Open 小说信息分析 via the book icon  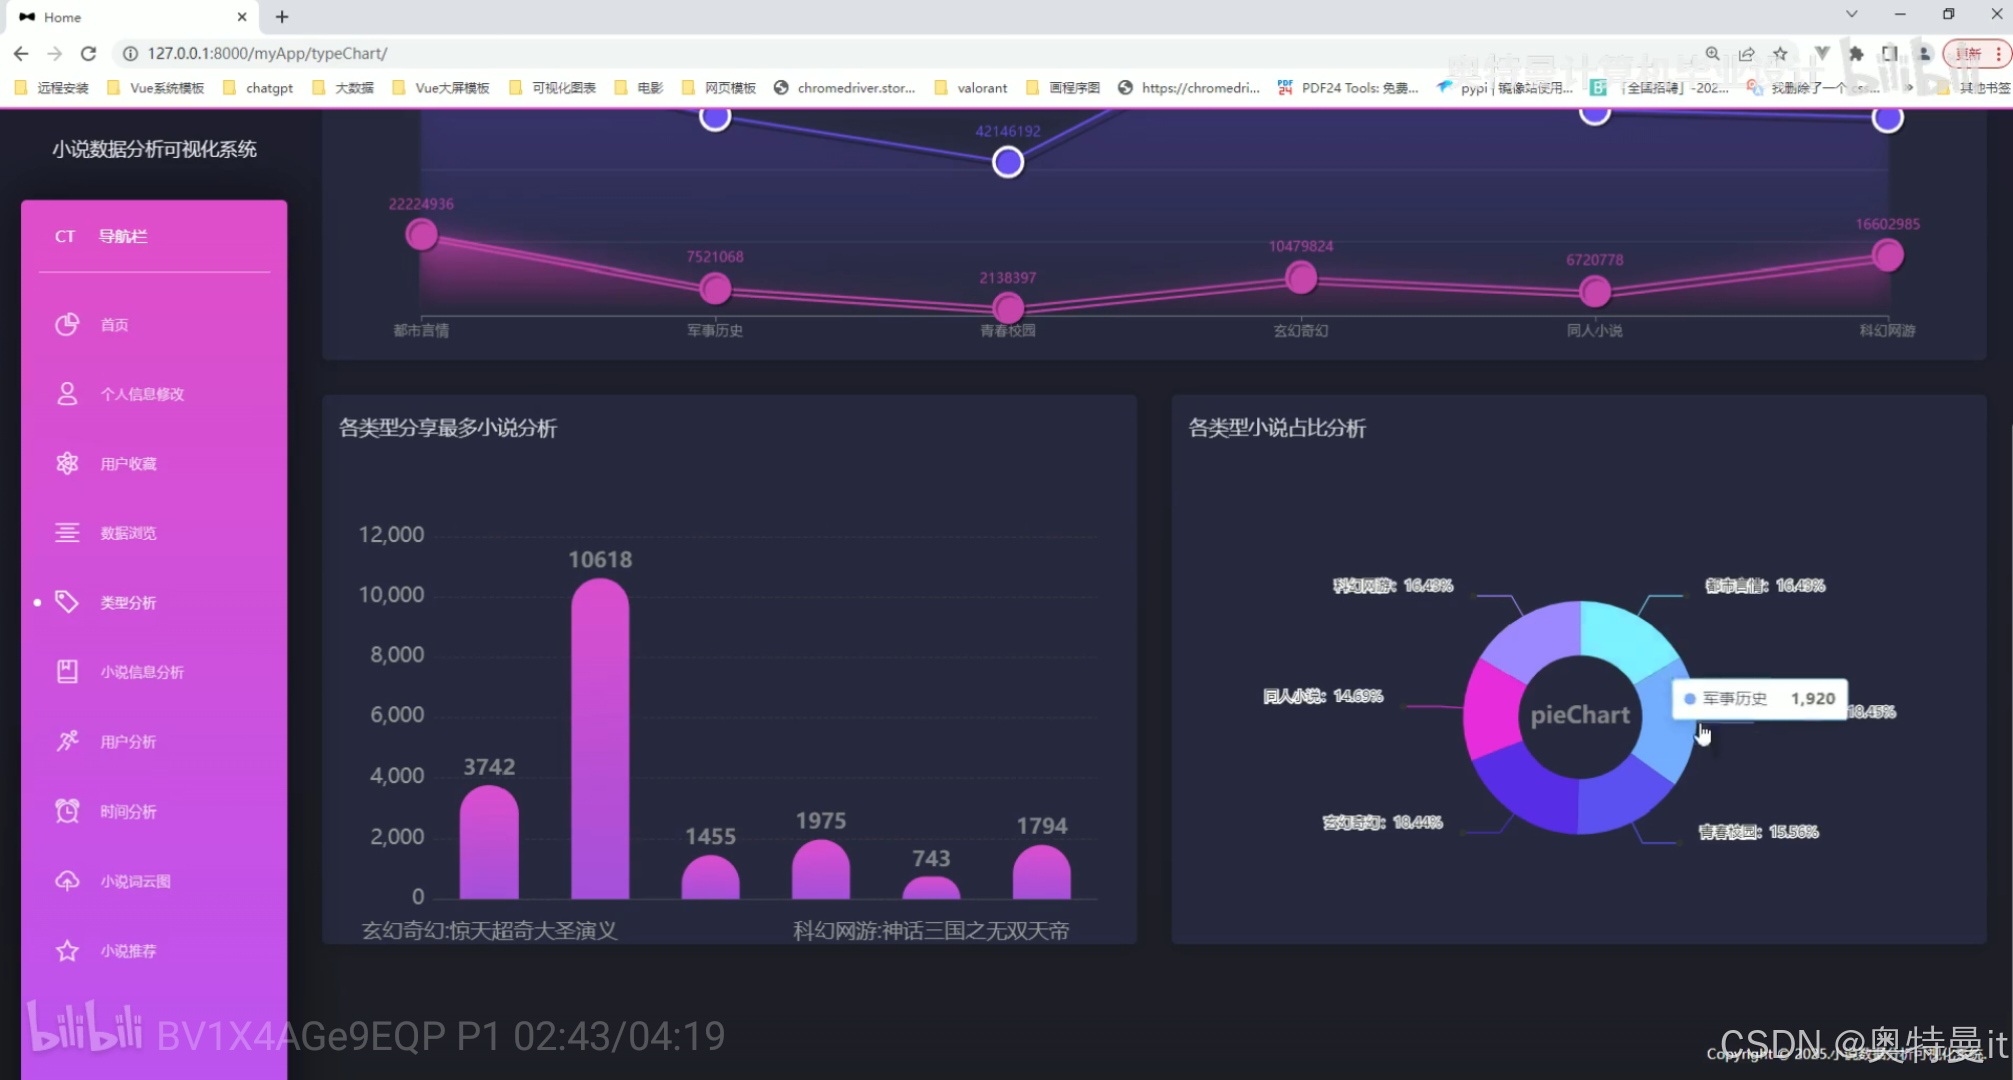click(x=67, y=671)
